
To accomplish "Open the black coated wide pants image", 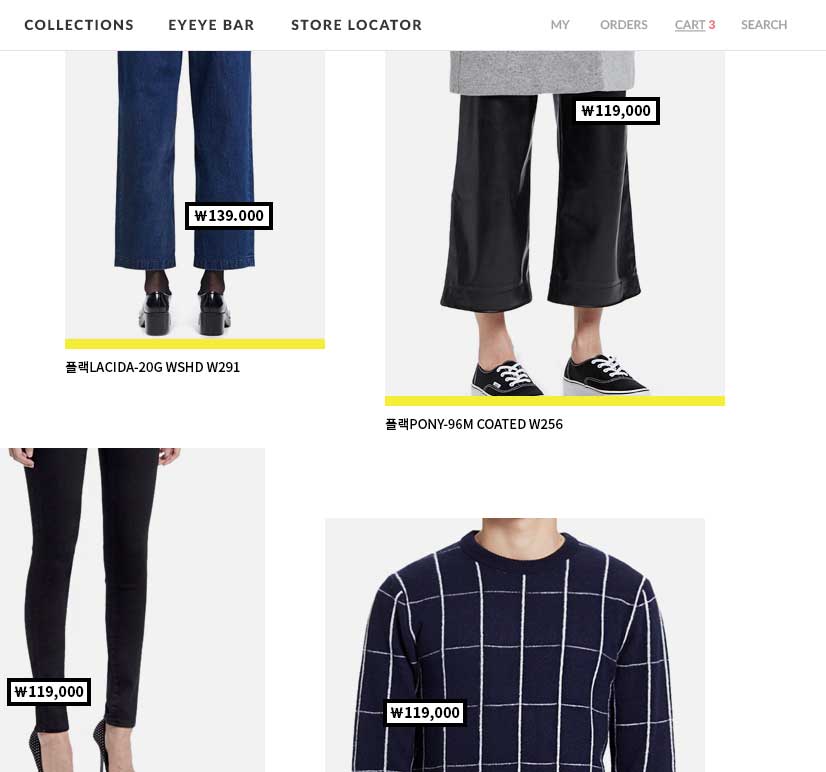I will tap(555, 223).
